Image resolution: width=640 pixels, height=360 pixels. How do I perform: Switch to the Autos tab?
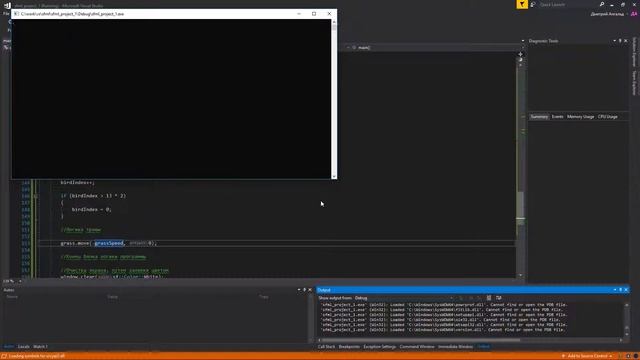[x=9, y=347]
